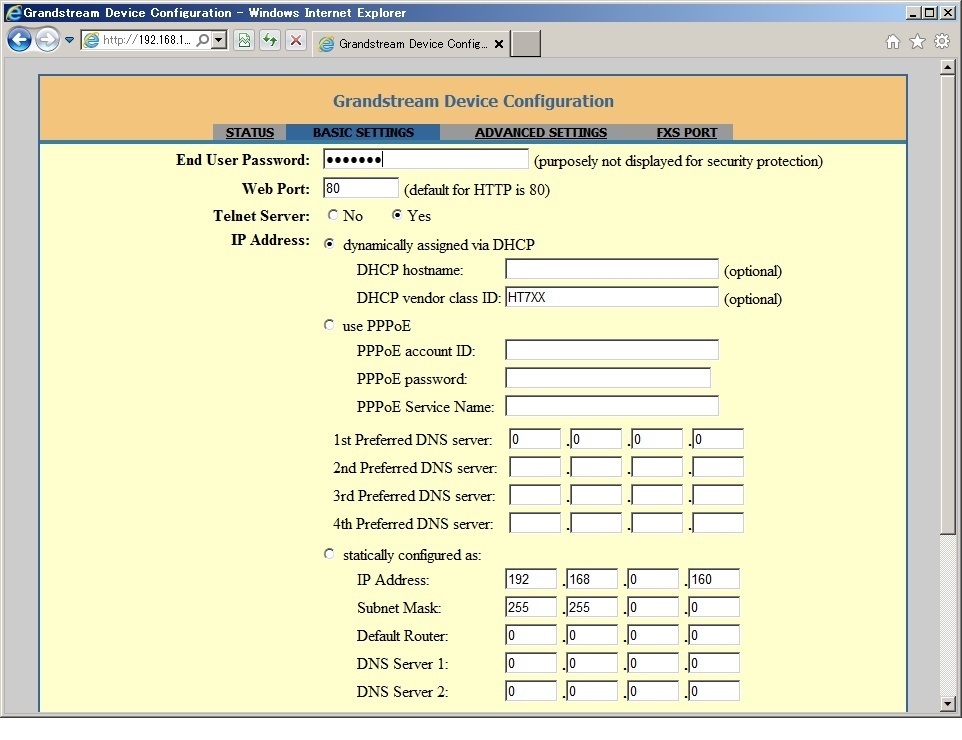
Task: Click first octet of 2nd Preferred DNS
Action: (535, 467)
